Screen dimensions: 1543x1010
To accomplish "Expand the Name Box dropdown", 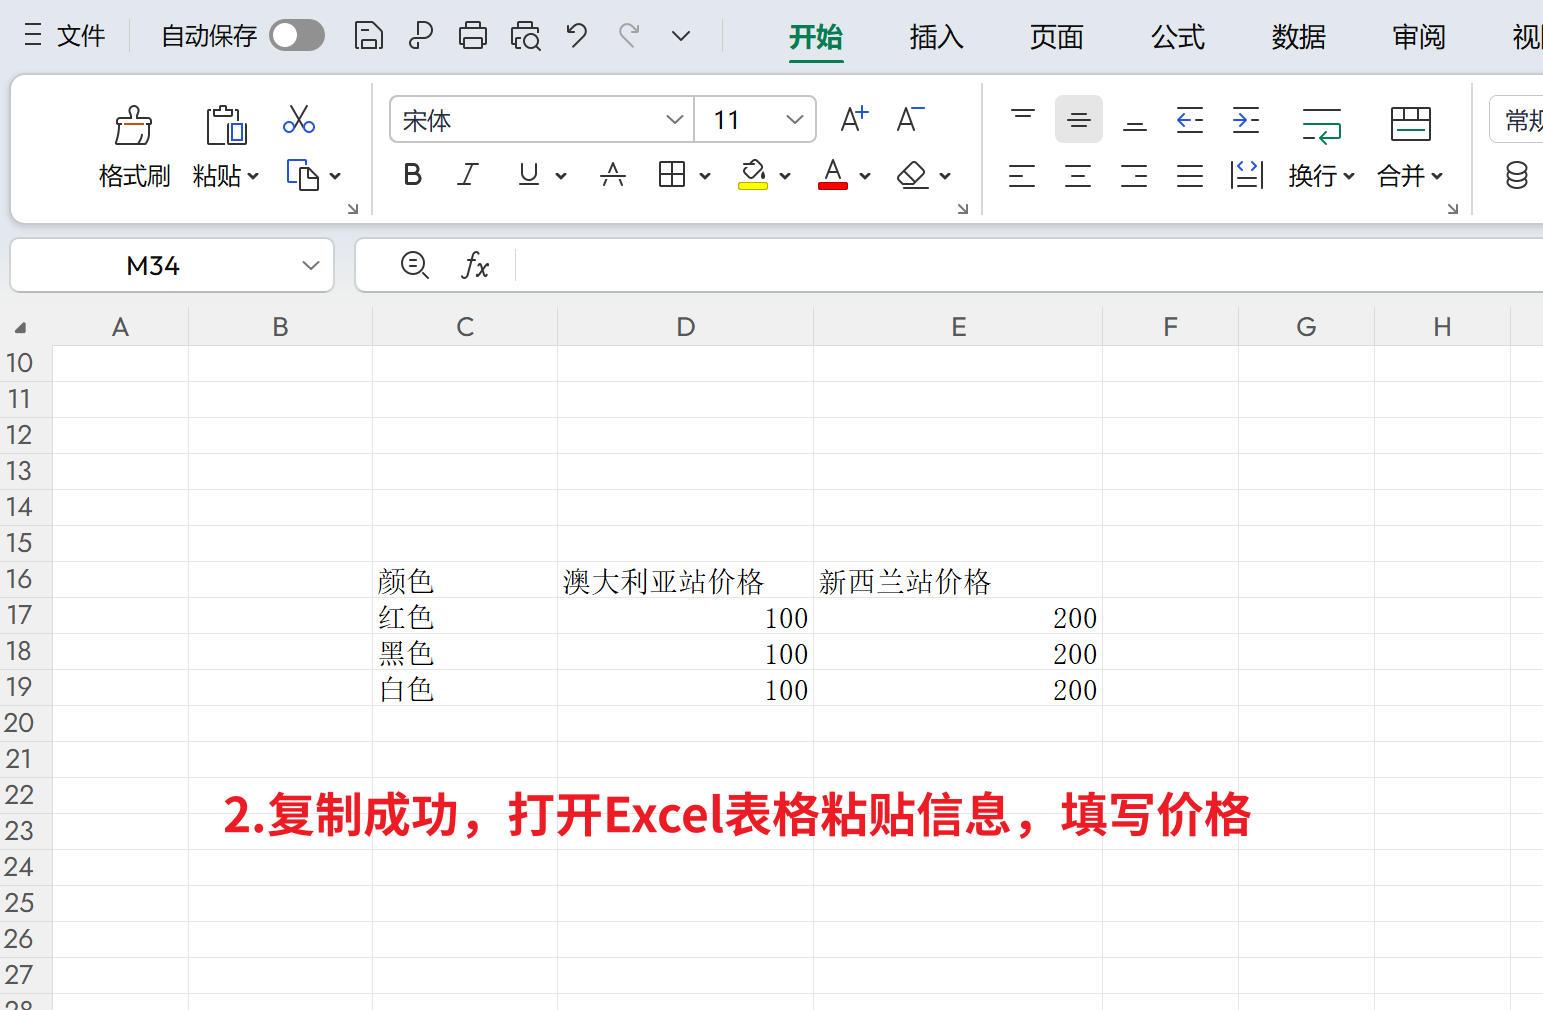I will (x=311, y=265).
